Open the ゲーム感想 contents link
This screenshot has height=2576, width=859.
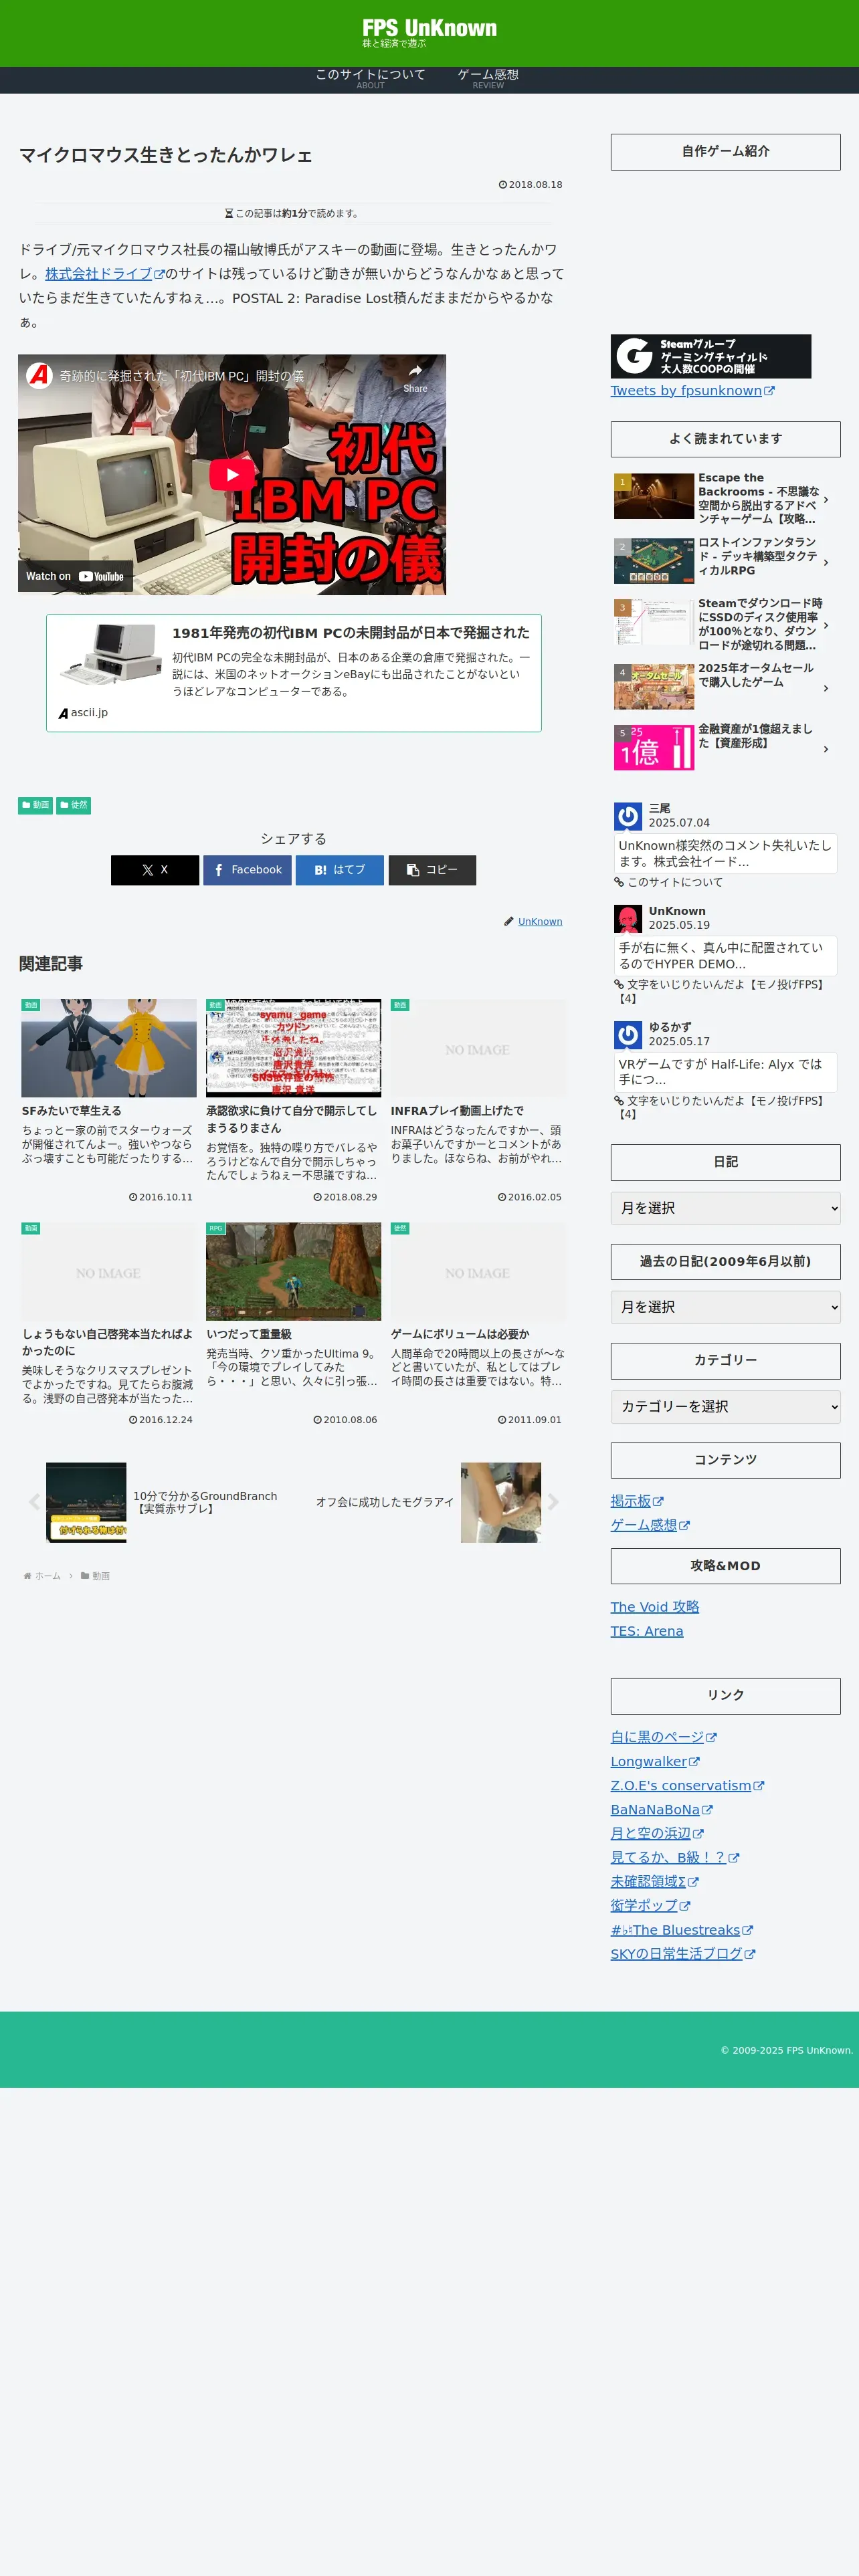[650, 1525]
